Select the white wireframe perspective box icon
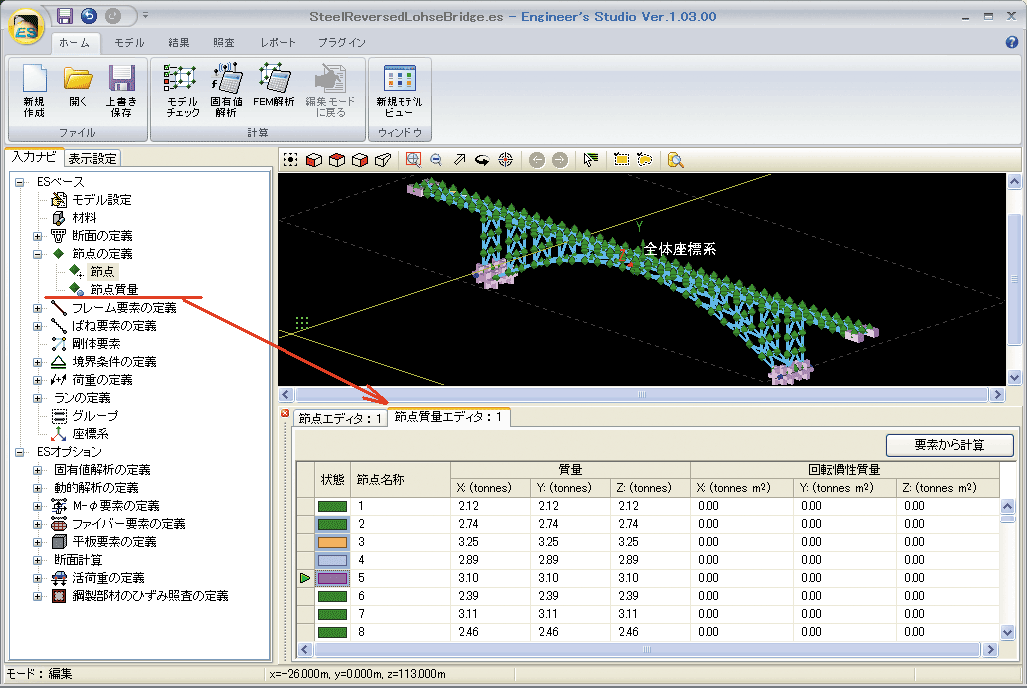Image resolution: width=1027 pixels, height=688 pixels. point(383,160)
